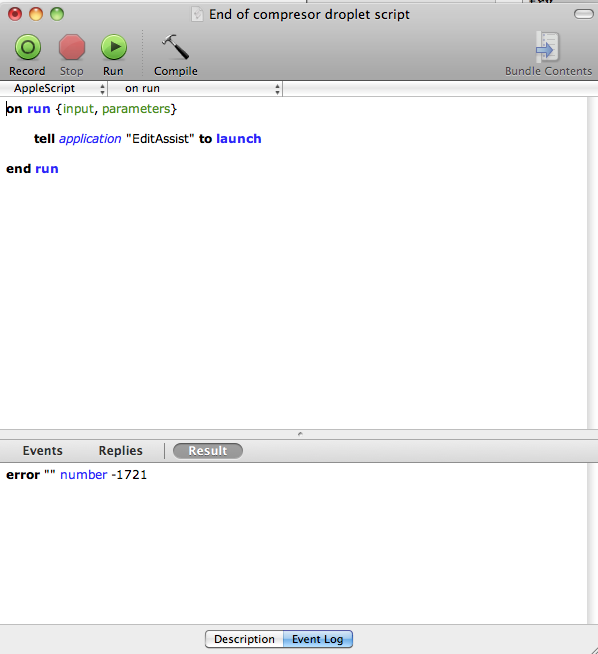Click the window title 'End of compresor droplet script'

coord(309,14)
